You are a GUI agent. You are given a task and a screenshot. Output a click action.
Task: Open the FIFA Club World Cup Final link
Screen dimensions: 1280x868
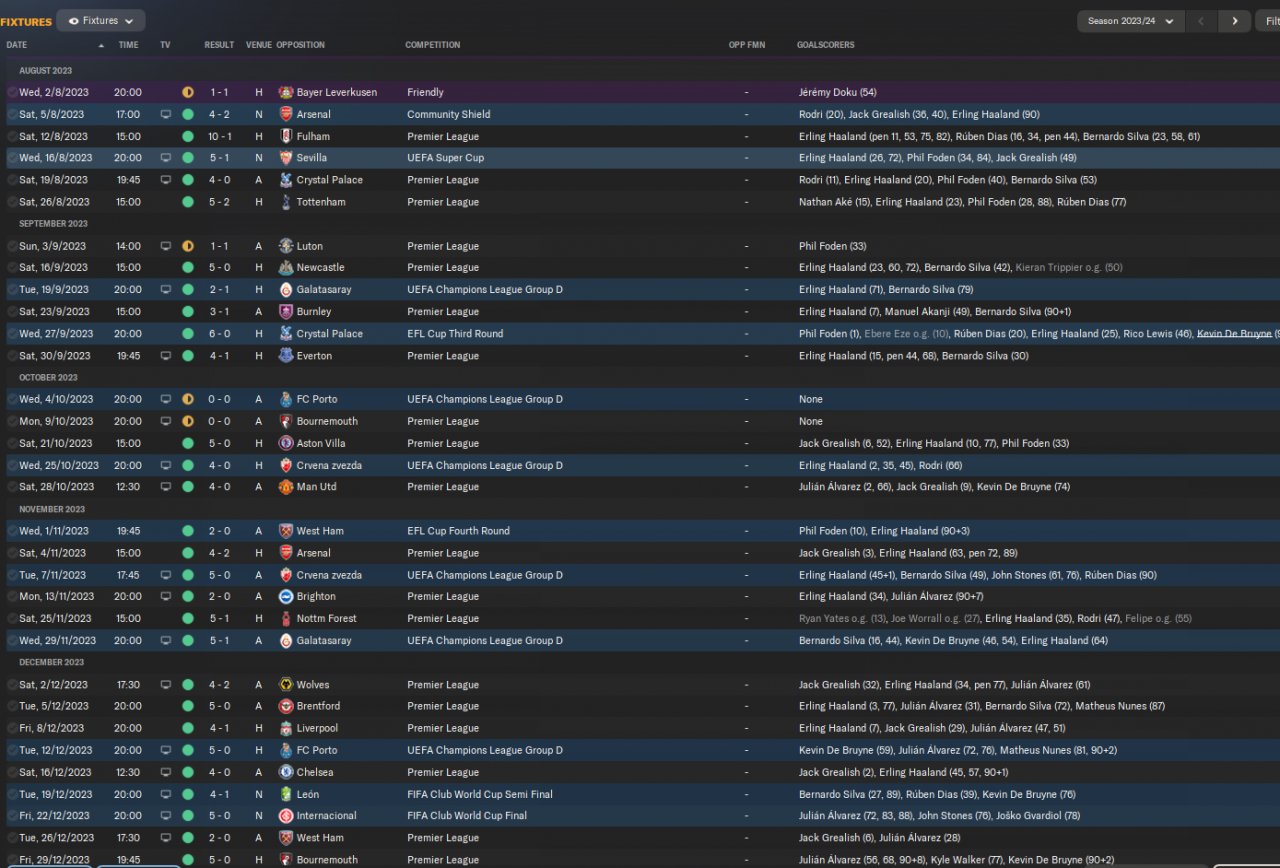467,816
